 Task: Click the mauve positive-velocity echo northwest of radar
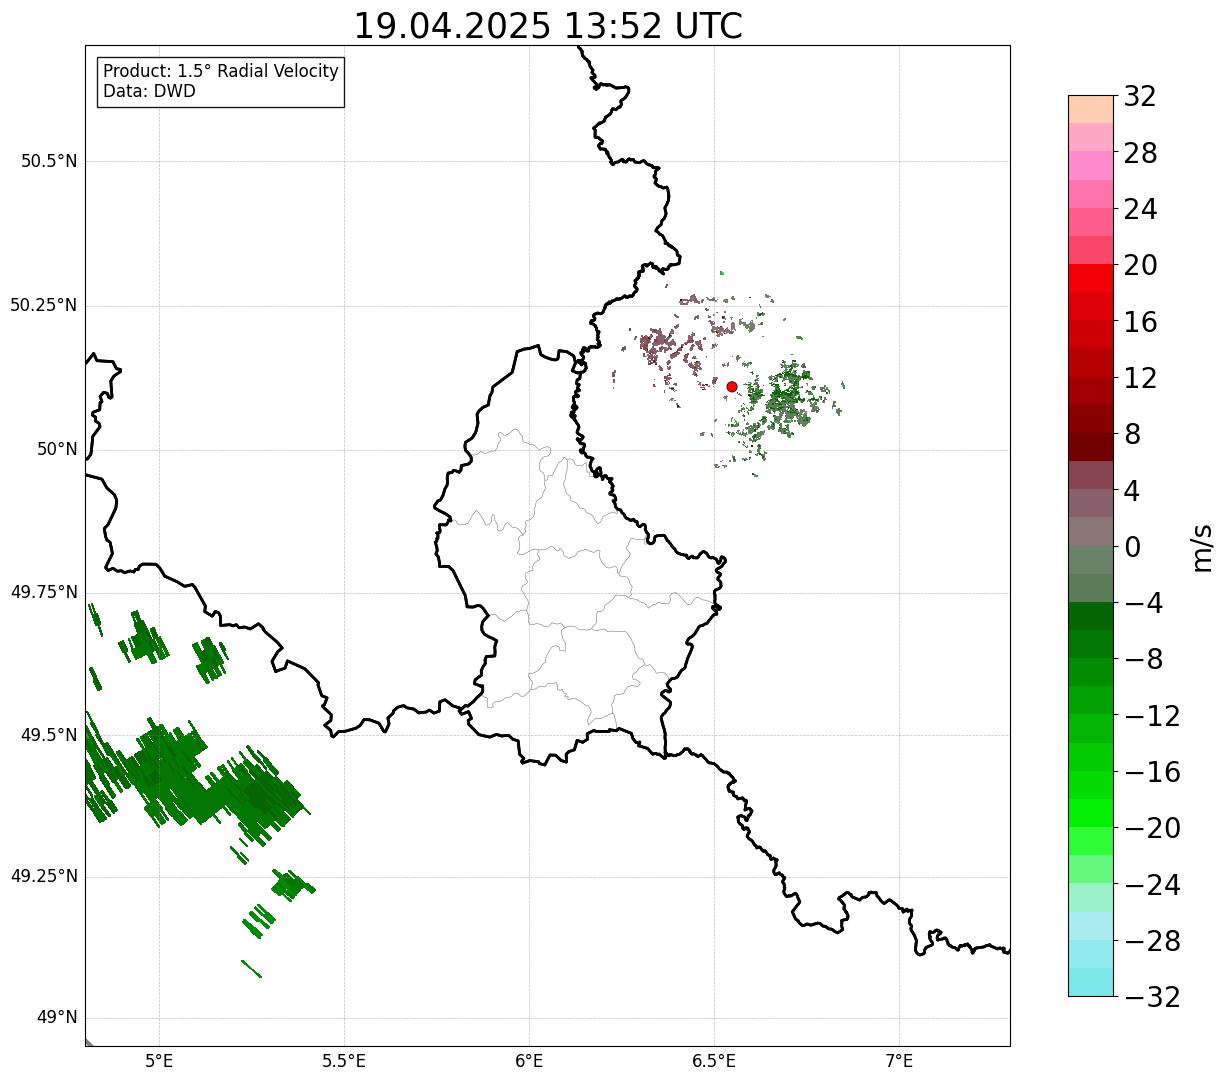tap(658, 346)
